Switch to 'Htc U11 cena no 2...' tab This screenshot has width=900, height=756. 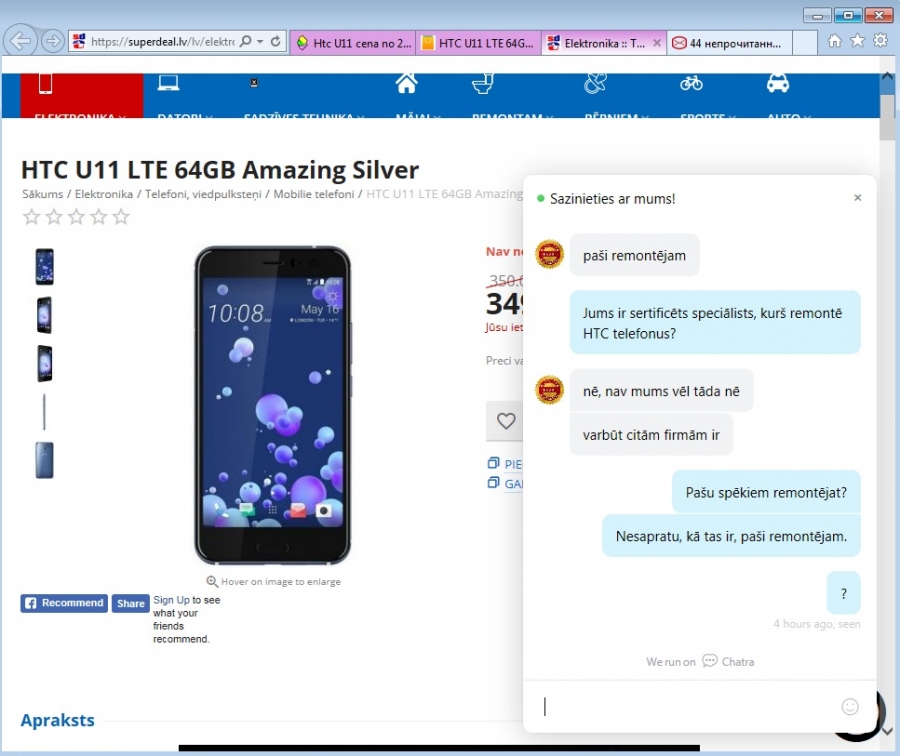353,43
